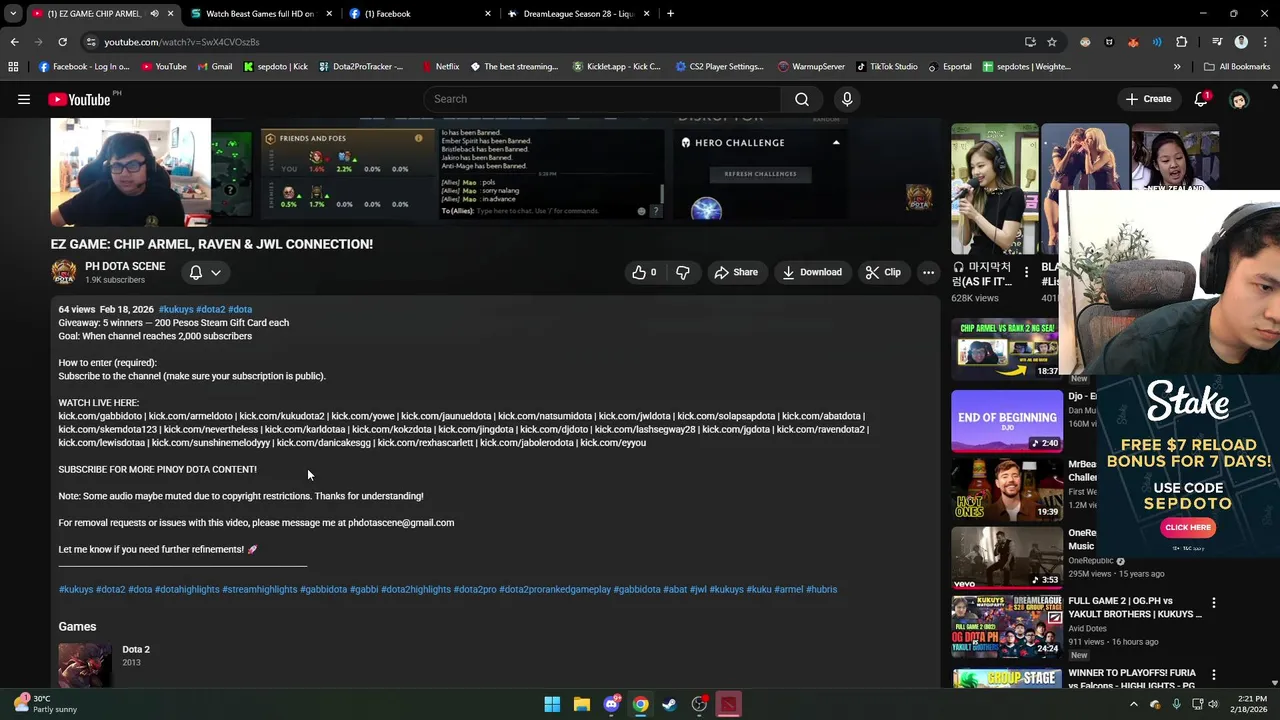Show hidden bookmarks overflow chevron
The image size is (1280, 720).
click(x=1177, y=67)
